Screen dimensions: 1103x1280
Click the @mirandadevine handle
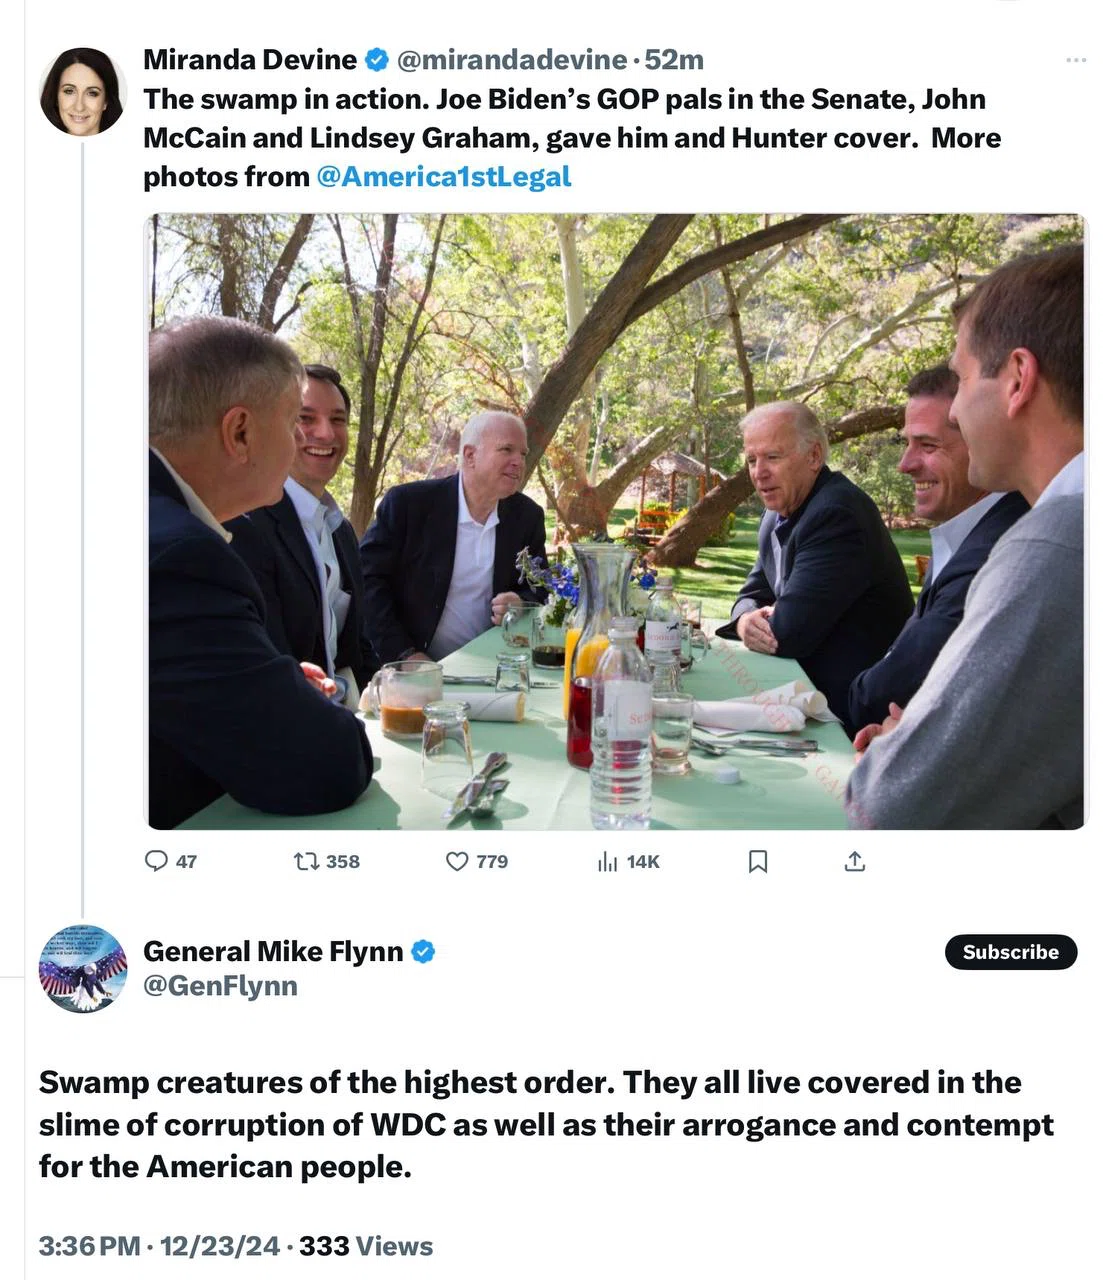click(x=512, y=60)
